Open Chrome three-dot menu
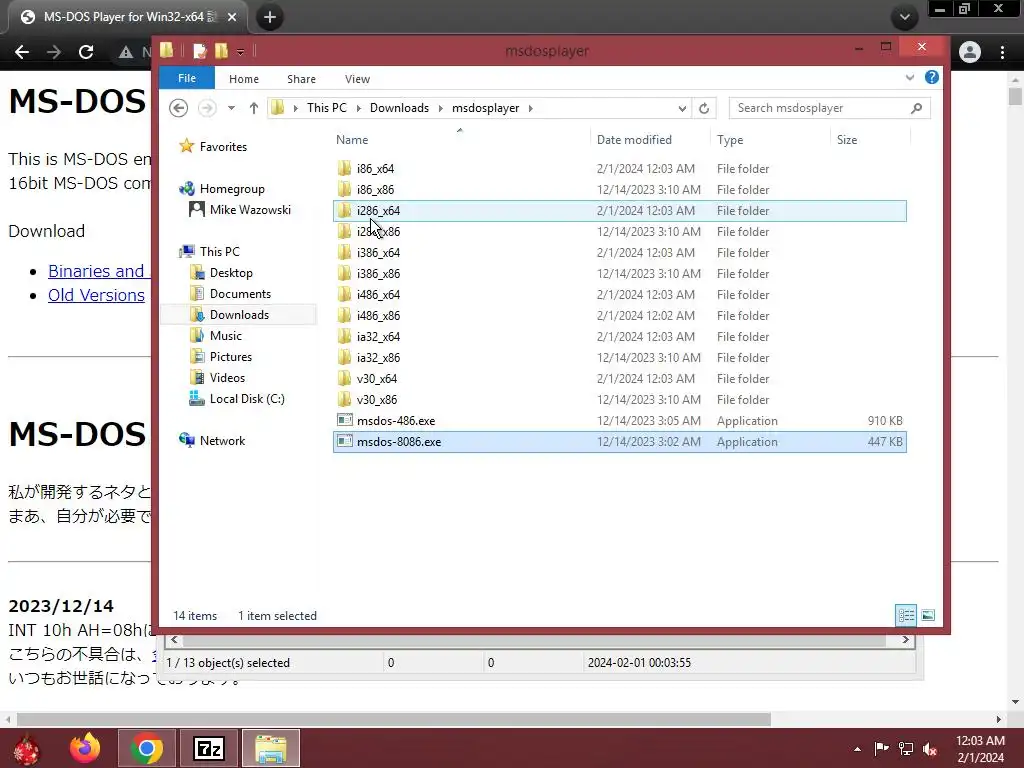 pyautogui.click(x=1002, y=52)
